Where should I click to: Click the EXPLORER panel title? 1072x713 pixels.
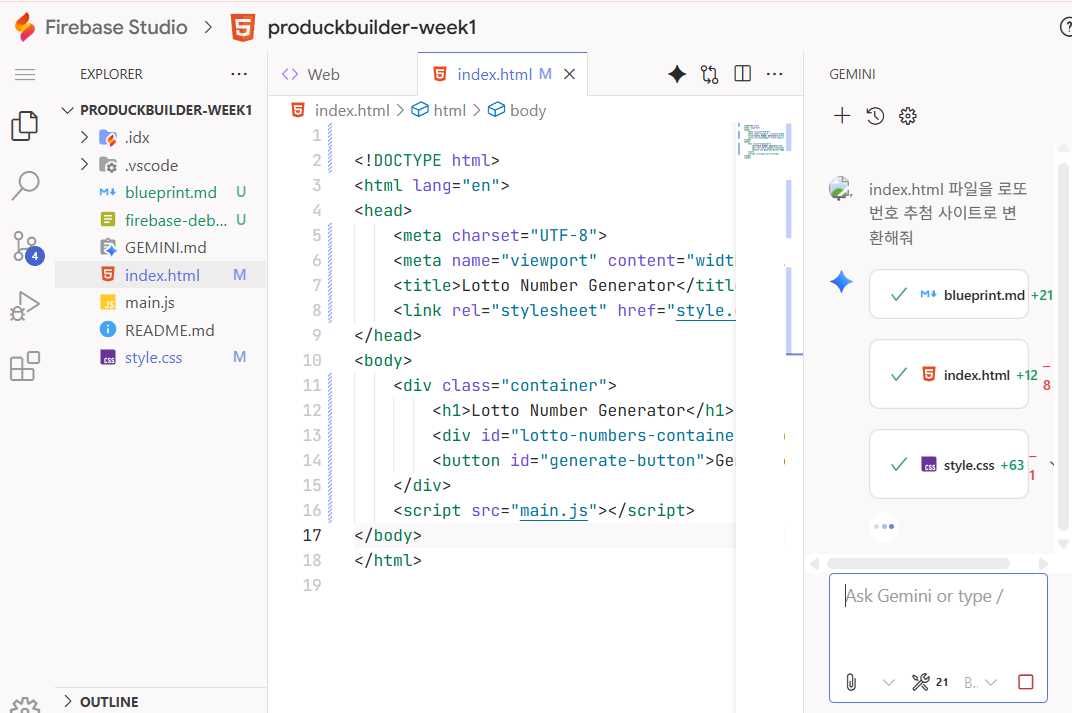coord(111,74)
